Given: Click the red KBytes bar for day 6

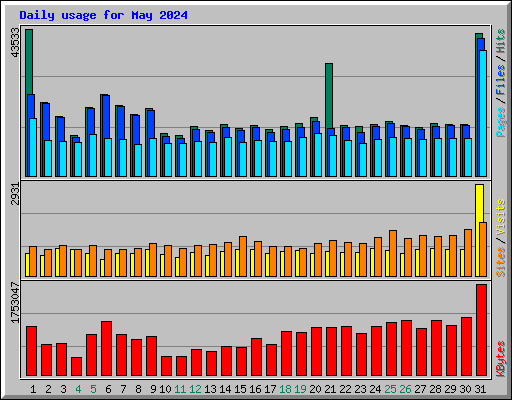Looking at the screenshot, I should tap(106, 349).
